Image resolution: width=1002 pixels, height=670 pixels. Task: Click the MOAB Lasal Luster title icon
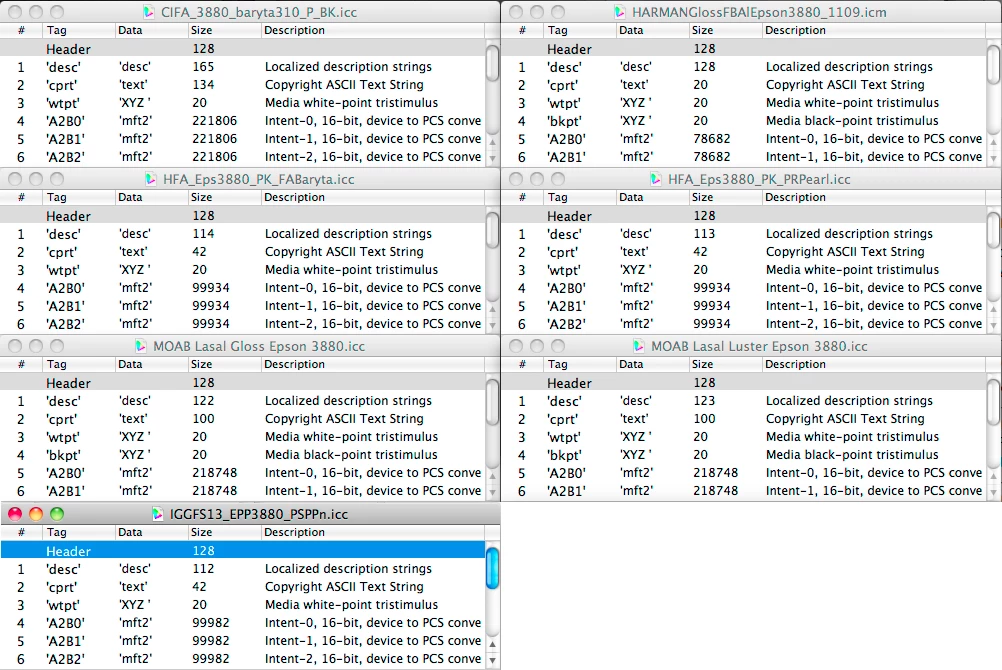(x=638, y=346)
